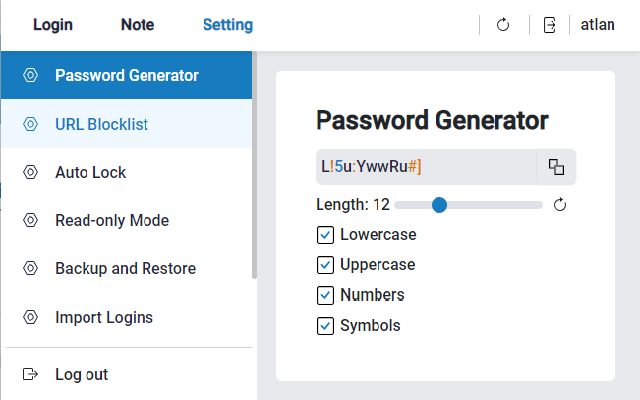Select Password Generator in the sidebar
Image resolution: width=640 pixels, height=400 pixels.
coord(126,75)
